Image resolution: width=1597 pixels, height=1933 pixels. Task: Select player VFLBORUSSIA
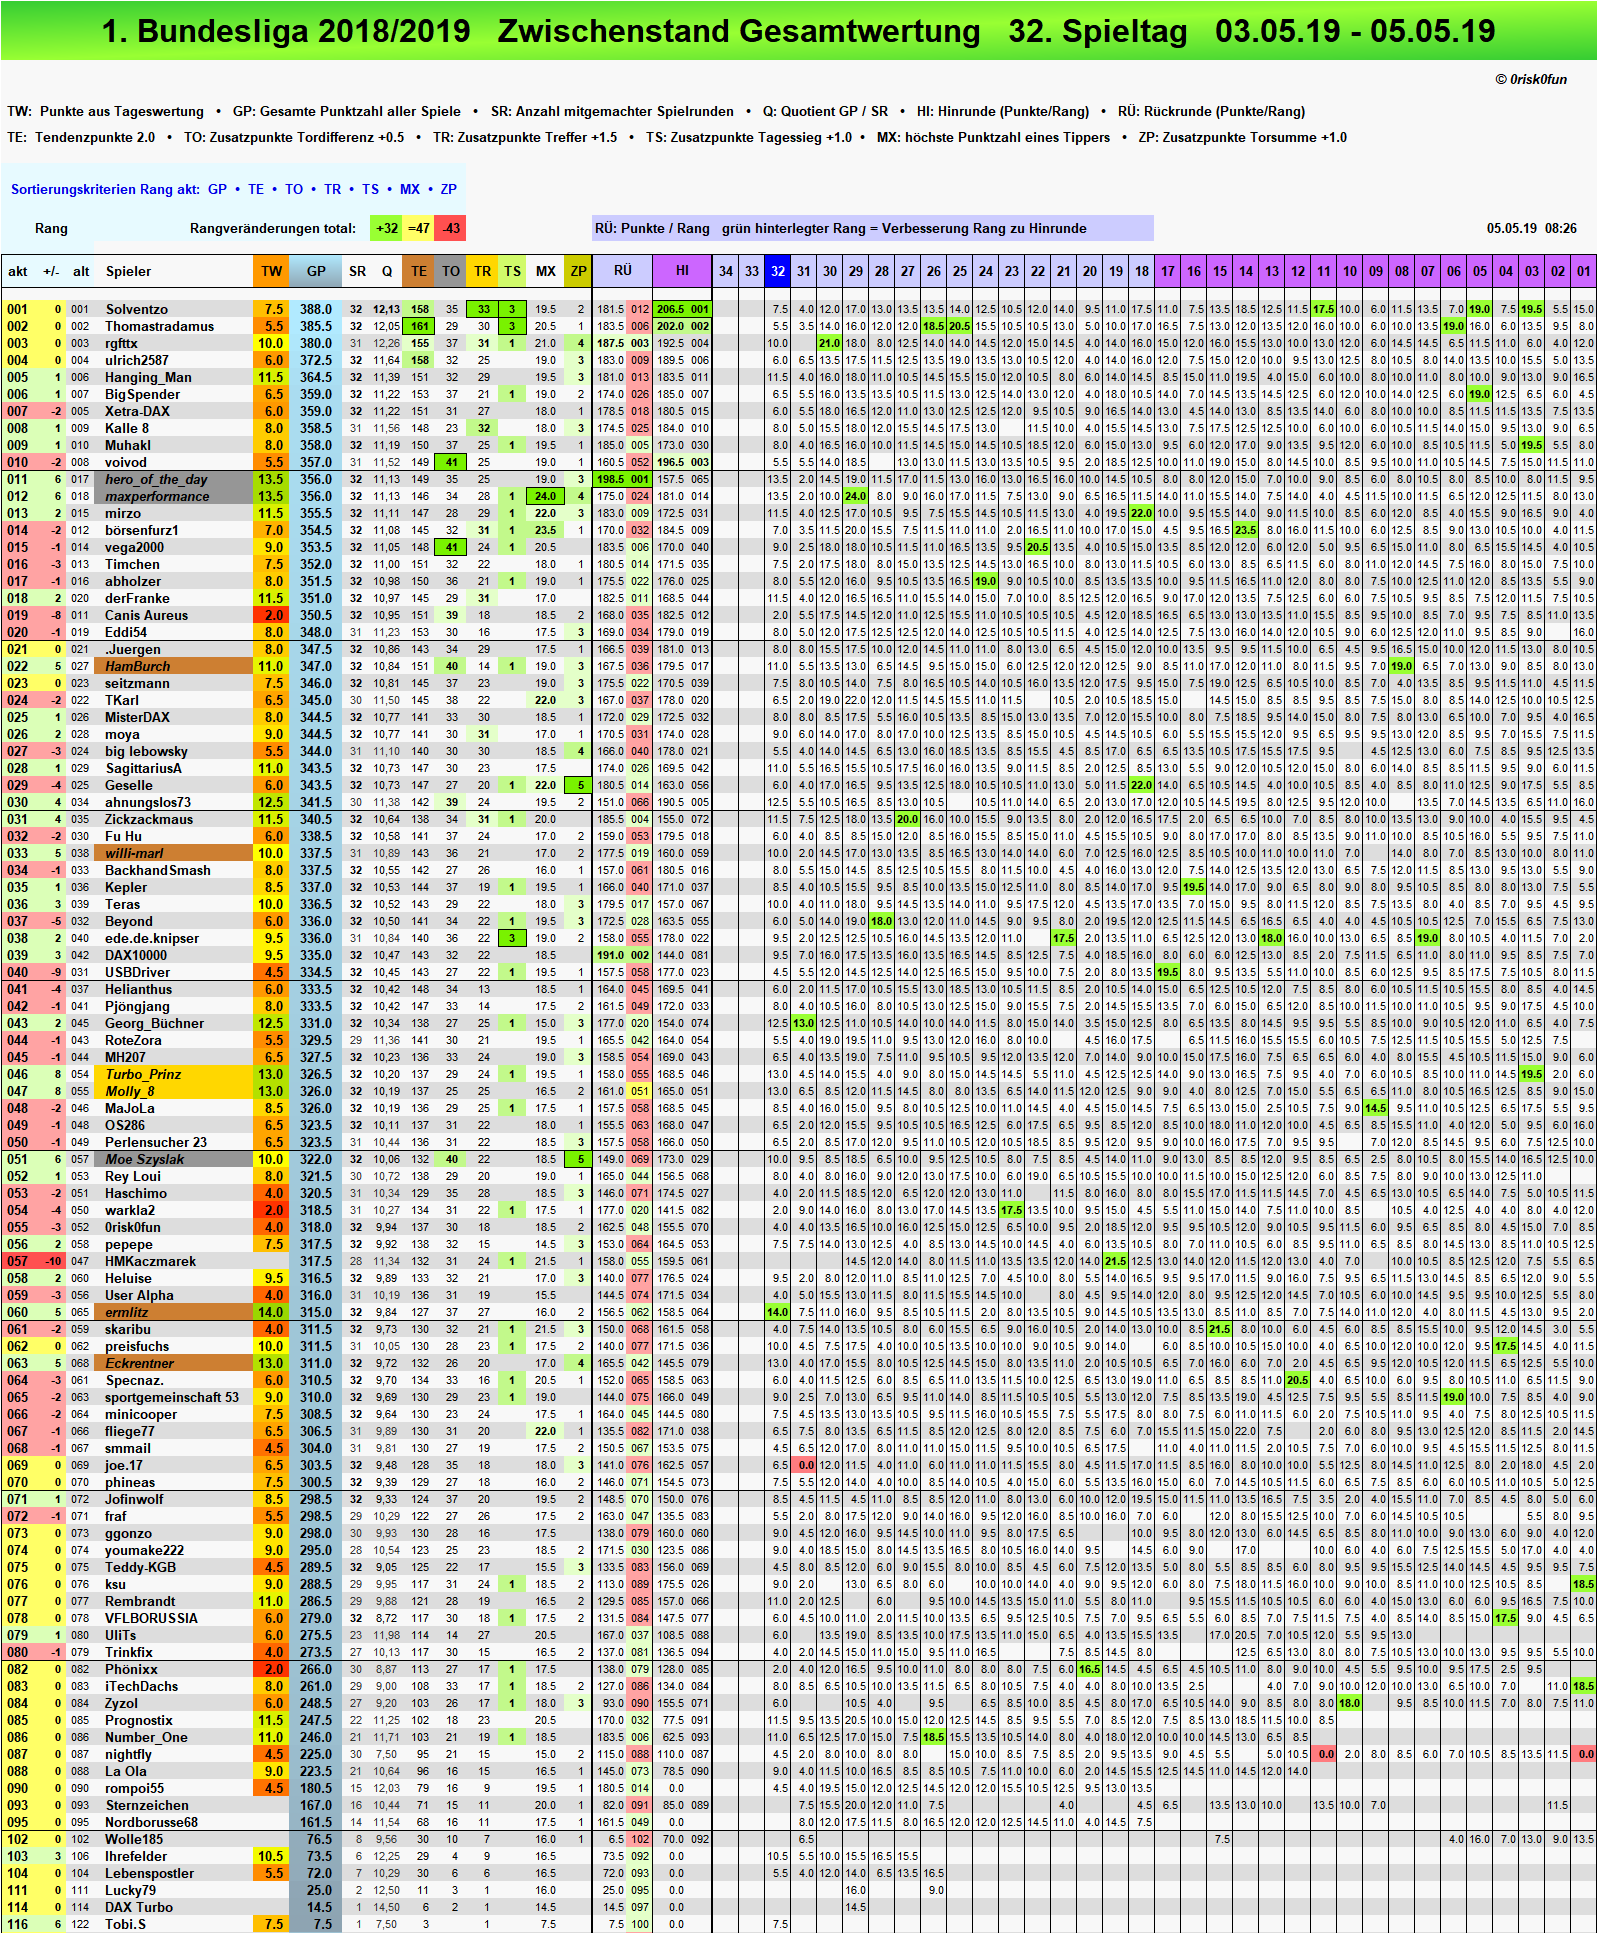click(x=152, y=1618)
